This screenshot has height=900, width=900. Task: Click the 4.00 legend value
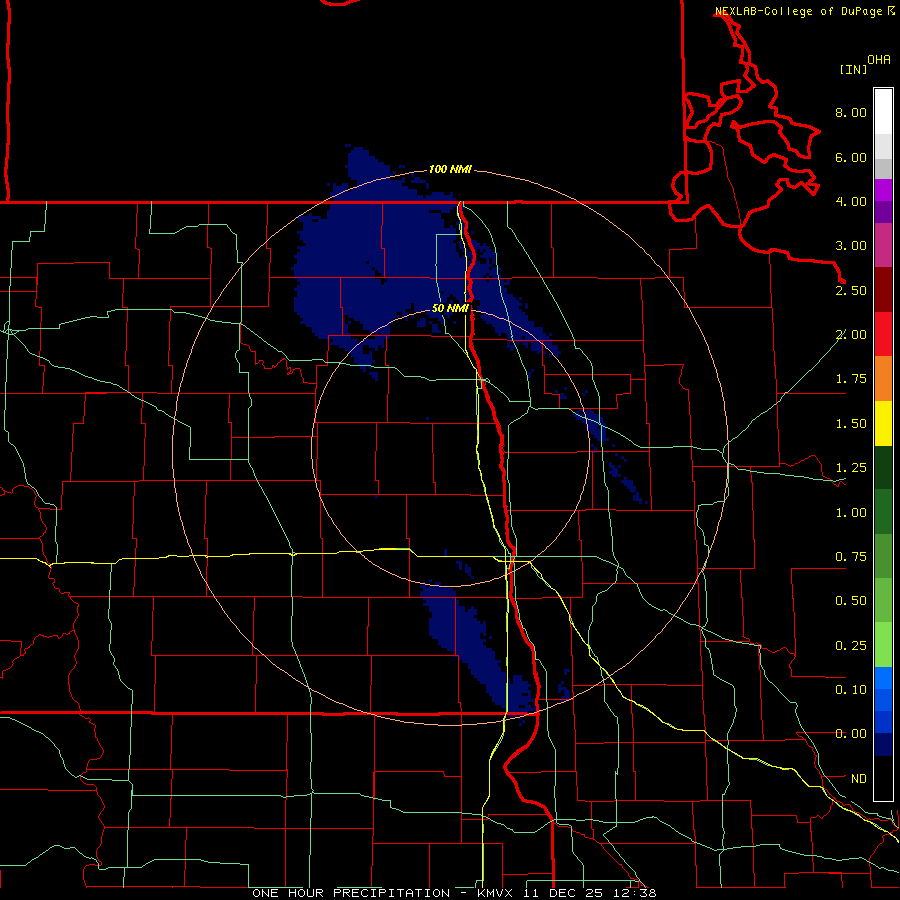tap(851, 201)
